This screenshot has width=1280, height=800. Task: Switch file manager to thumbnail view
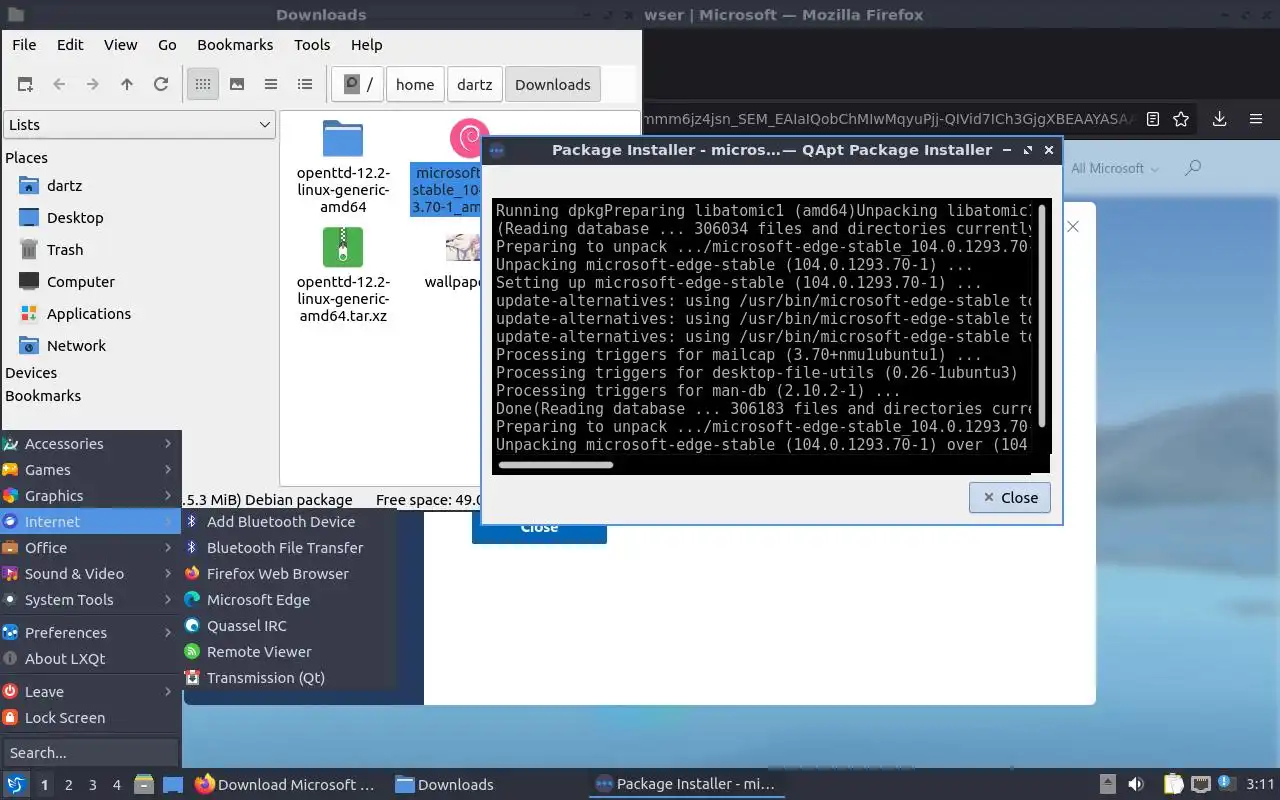(237, 84)
